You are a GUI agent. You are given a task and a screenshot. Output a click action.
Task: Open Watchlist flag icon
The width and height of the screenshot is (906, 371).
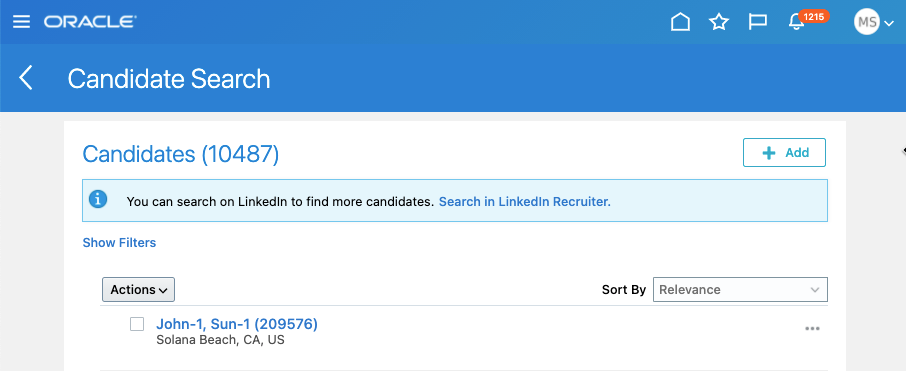758,22
